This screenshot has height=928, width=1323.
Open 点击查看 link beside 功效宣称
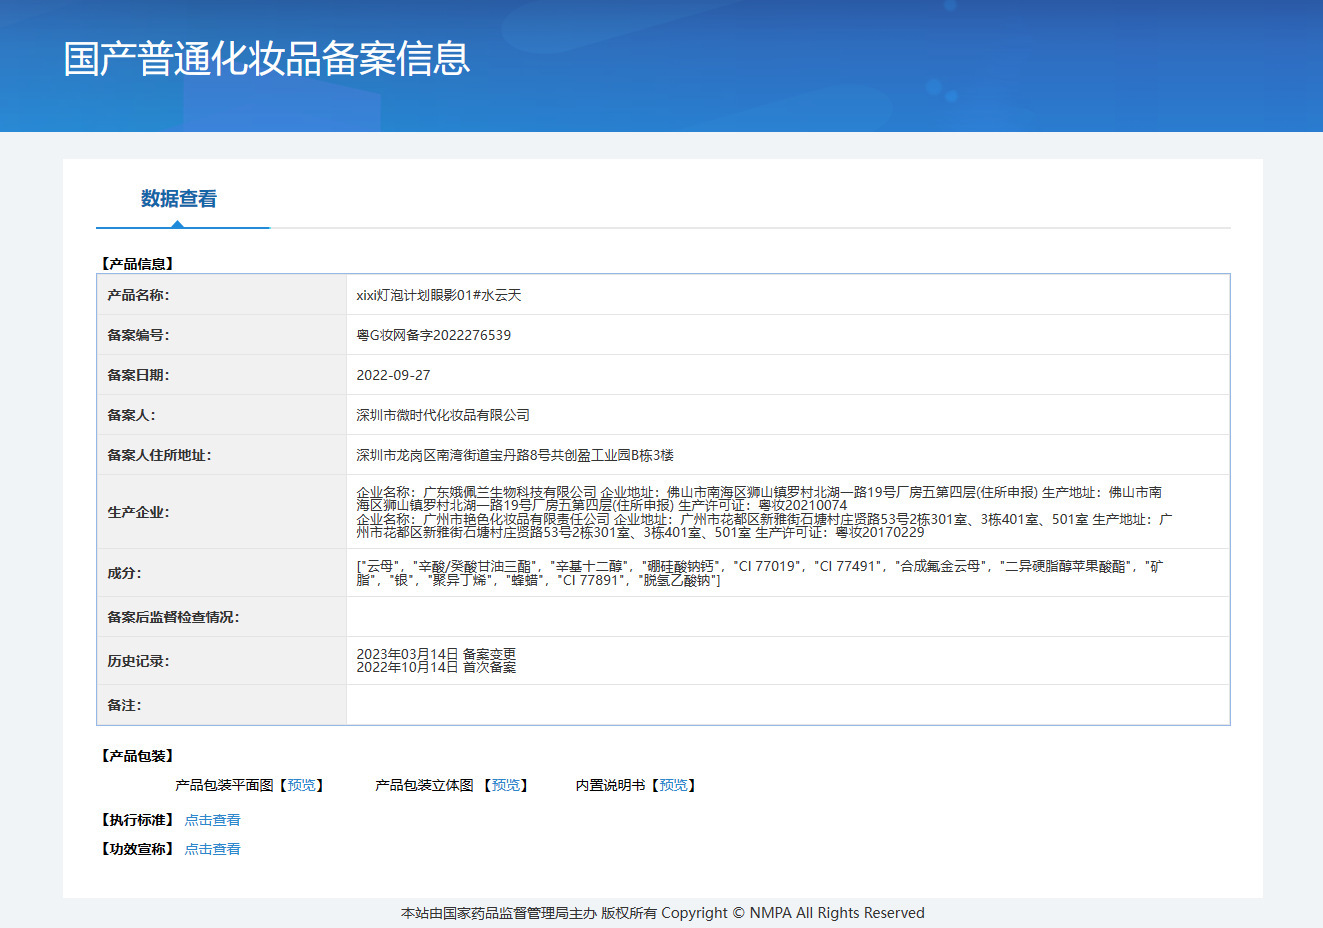(212, 849)
